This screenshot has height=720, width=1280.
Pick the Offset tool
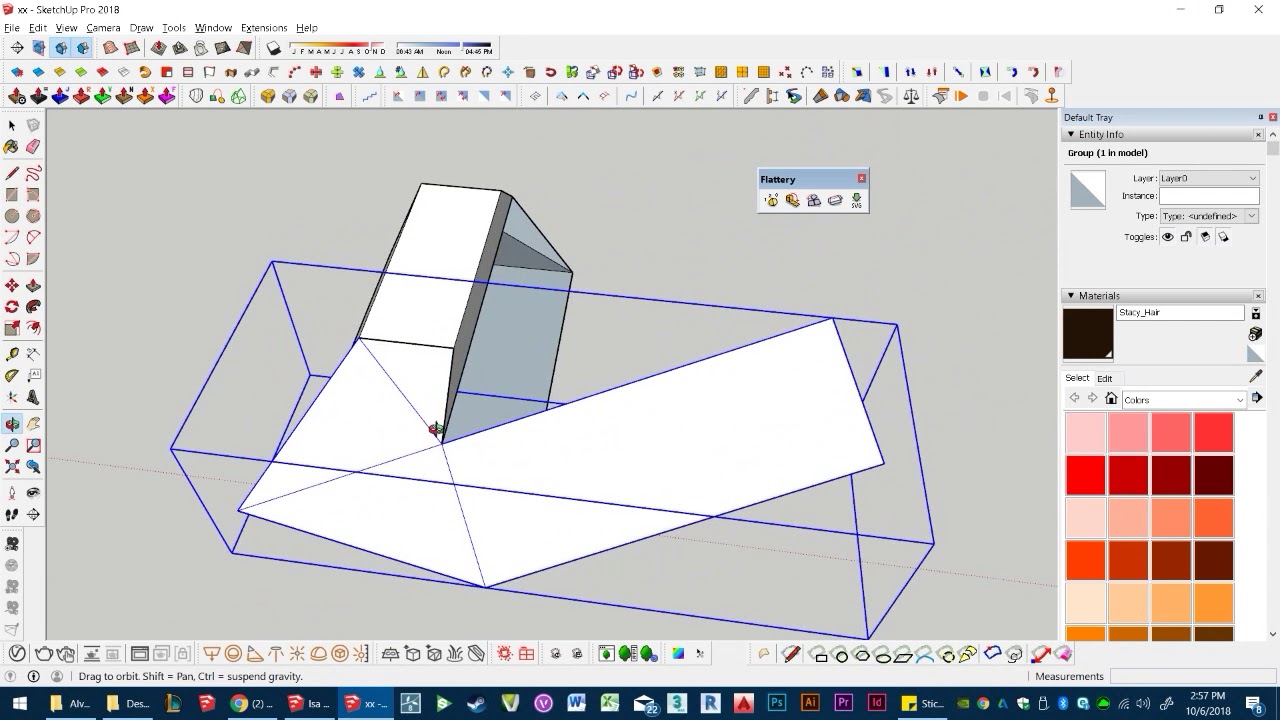(x=33, y=329)
